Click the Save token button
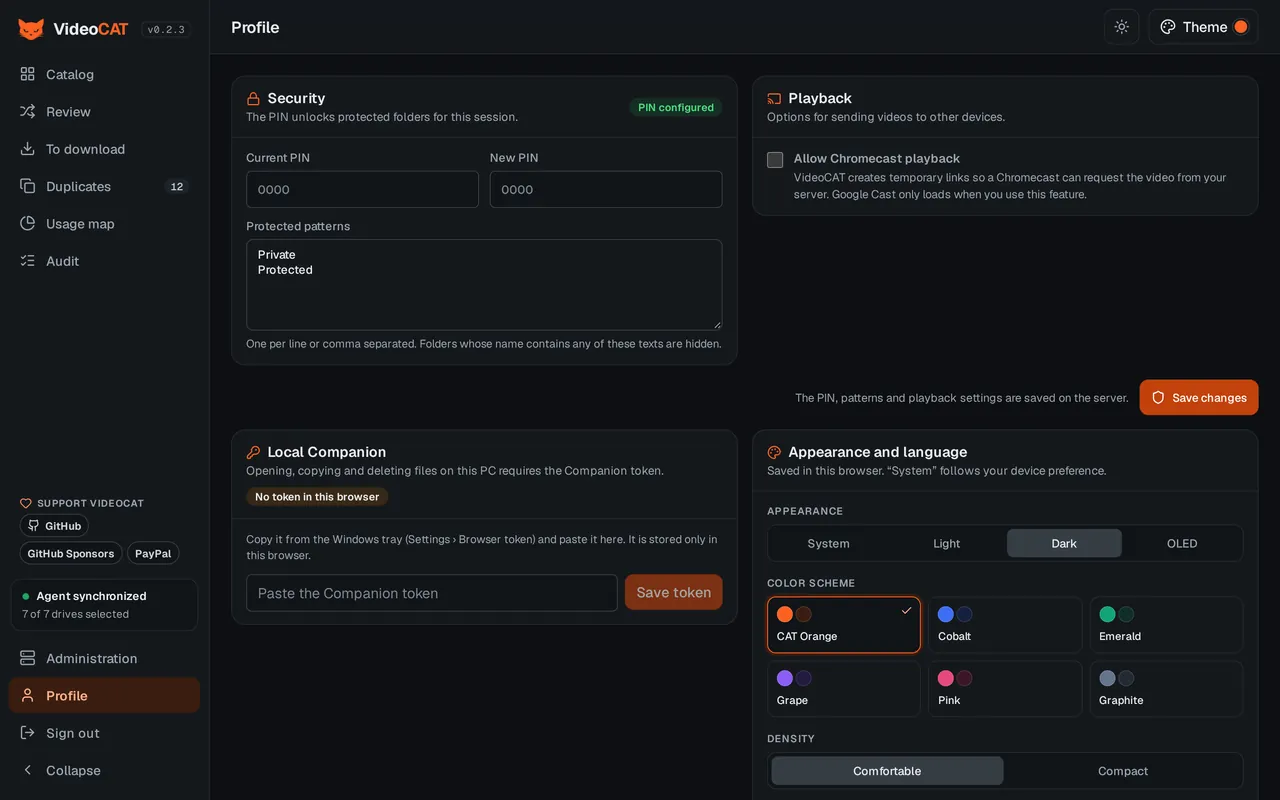The width and height of the screenshot is (1280, 800). tap(674, 592)
